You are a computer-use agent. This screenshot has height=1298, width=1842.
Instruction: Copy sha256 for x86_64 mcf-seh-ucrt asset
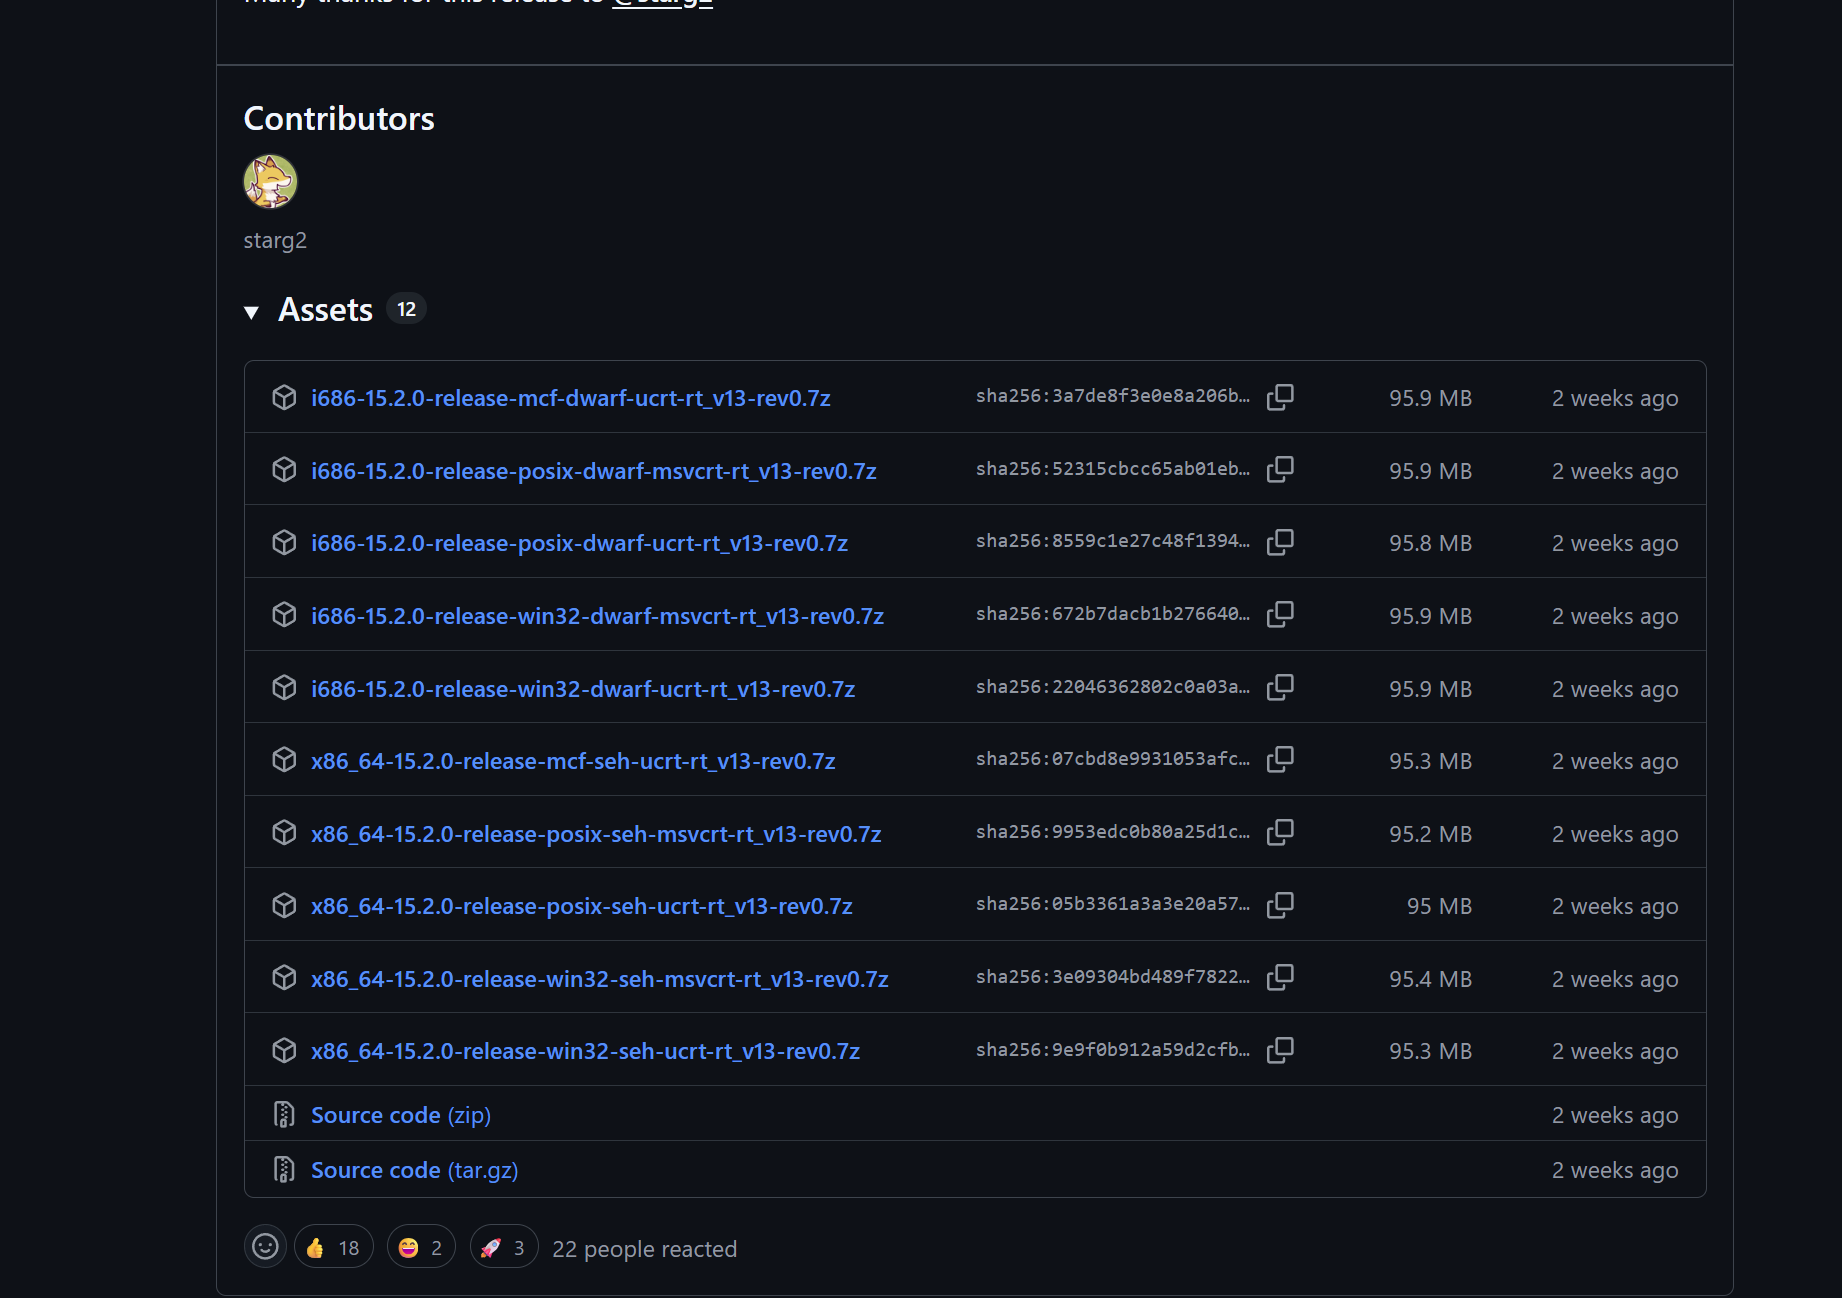pyautogui.click(x=1280, y=760)
